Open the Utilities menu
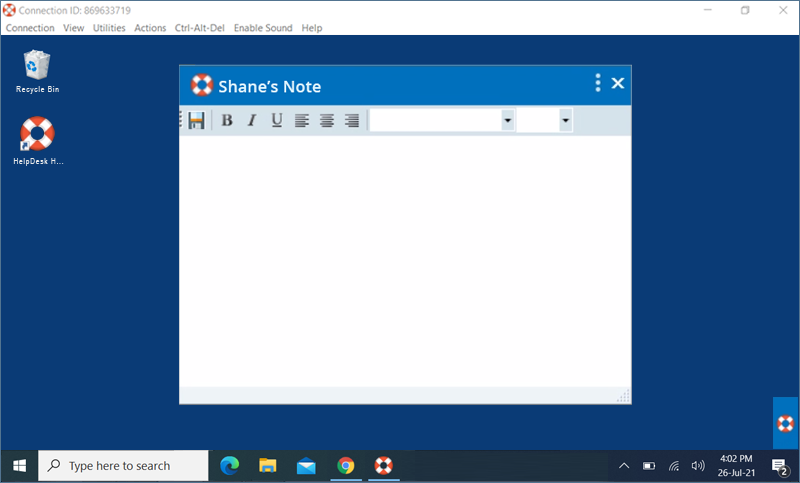This screenshot has height=483, width=800. coord(109,28)
